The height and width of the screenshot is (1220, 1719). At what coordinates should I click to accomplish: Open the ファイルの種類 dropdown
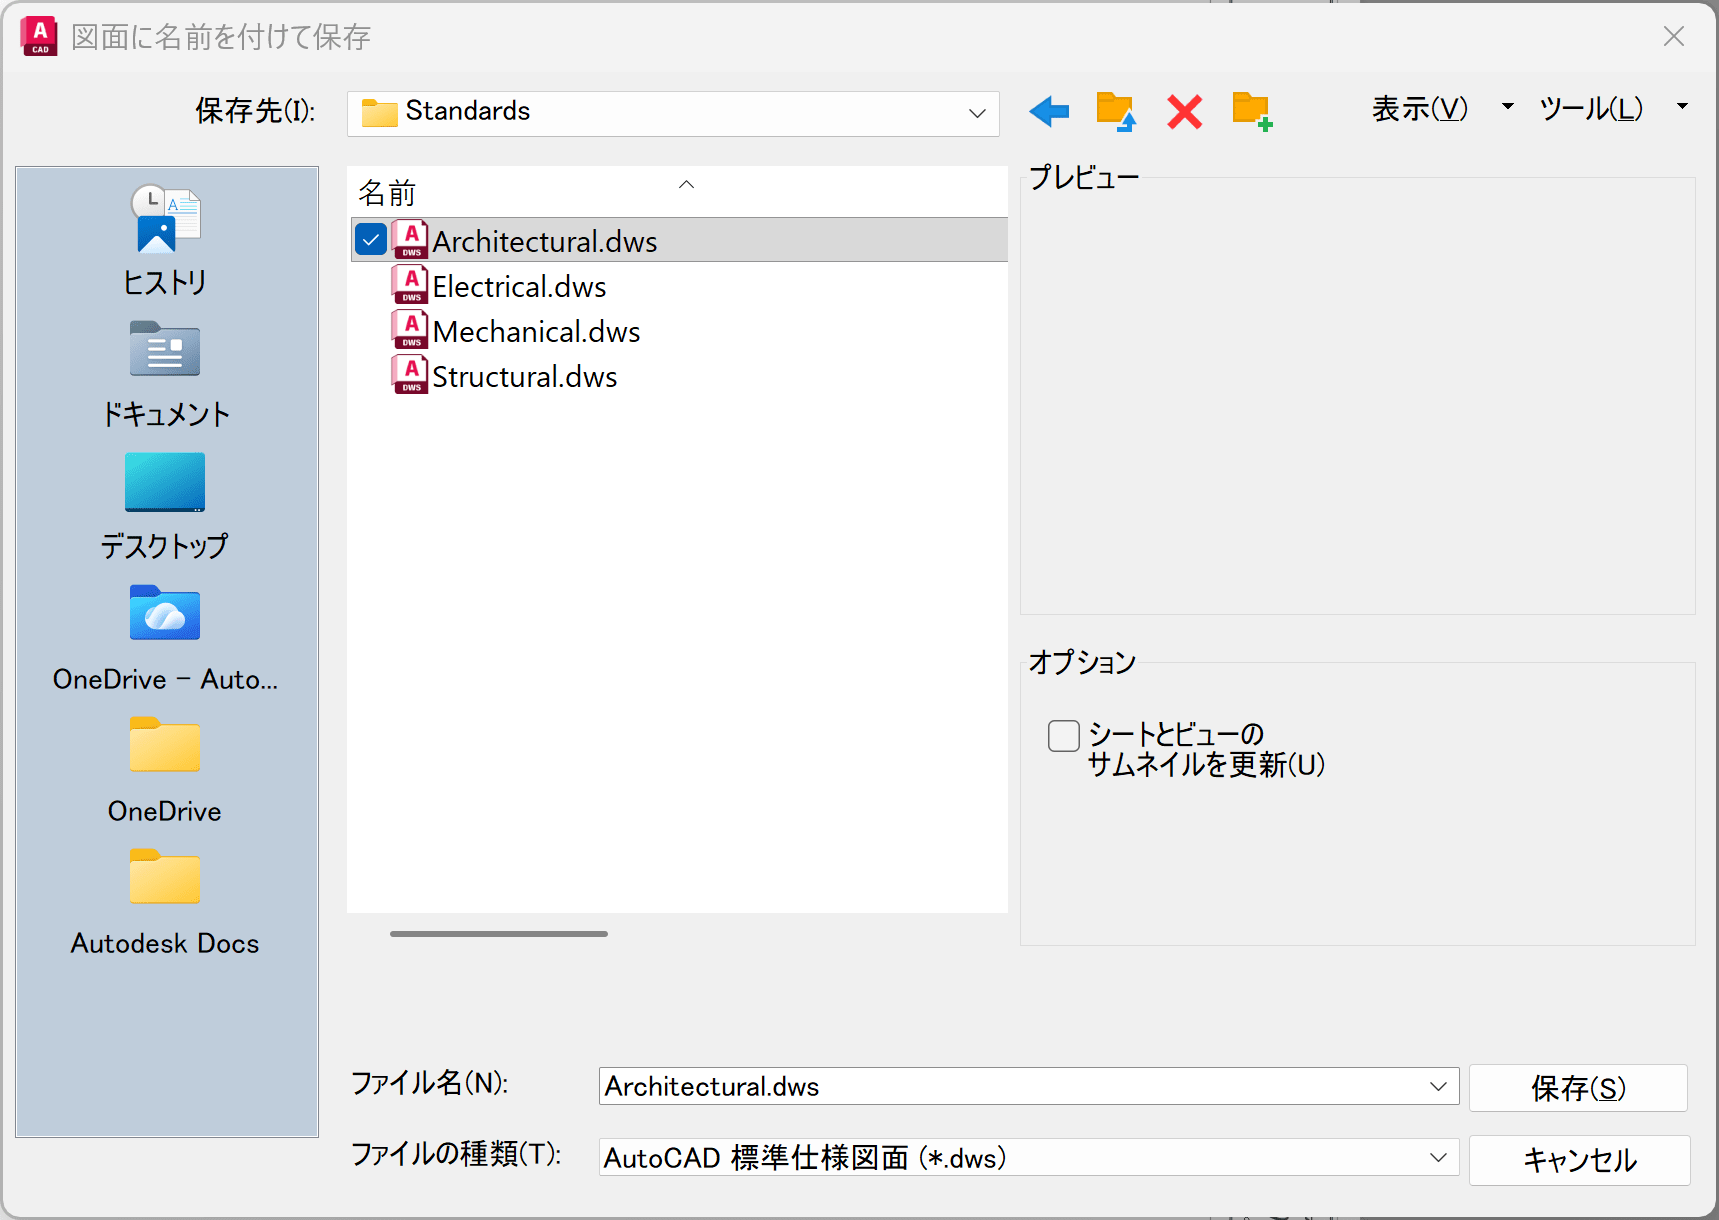(1438, 1158)
